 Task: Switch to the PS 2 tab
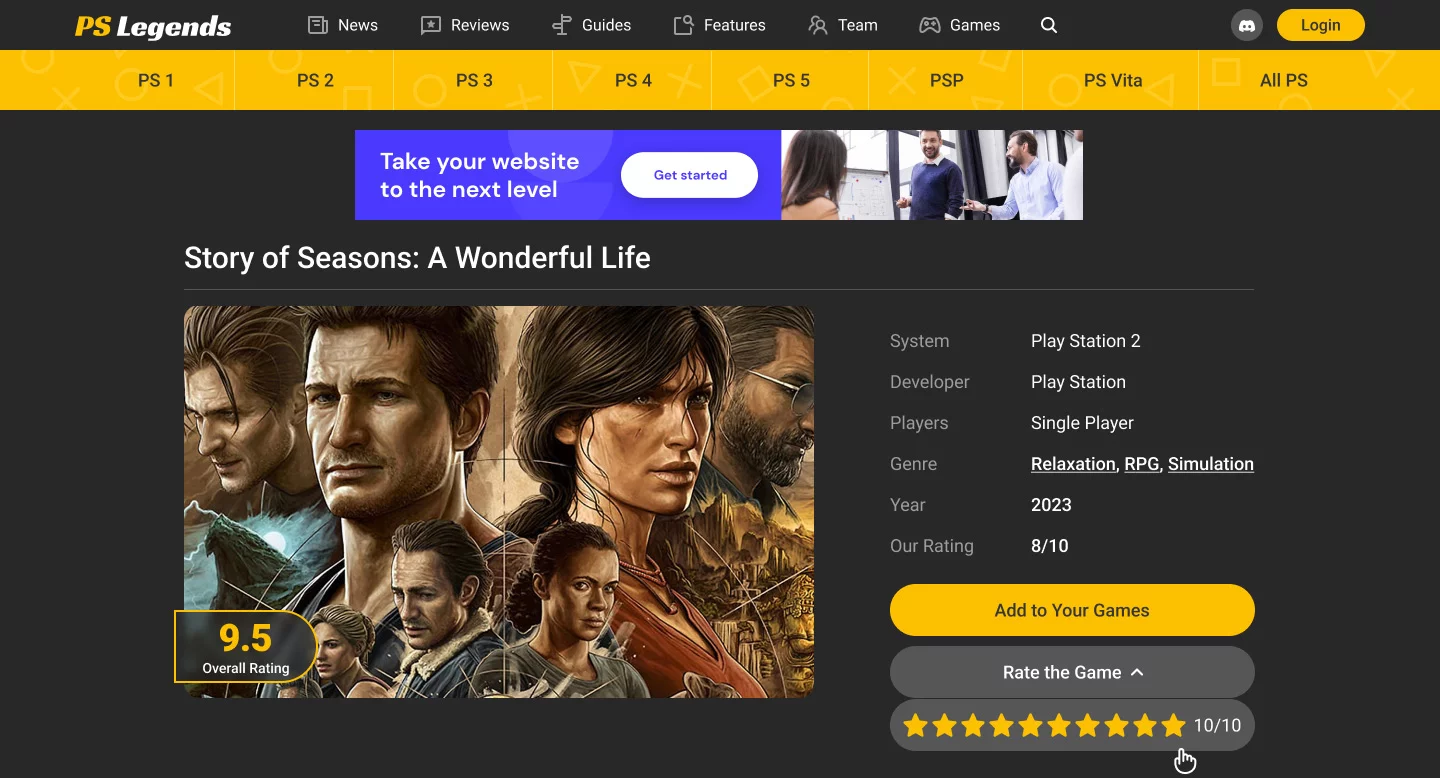[315, 80]
